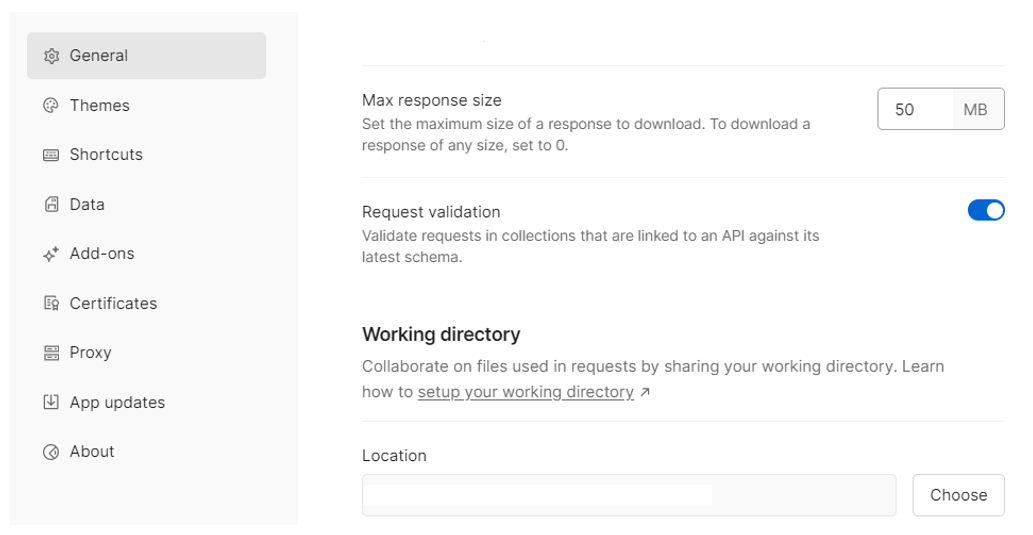Image resolution: width=1033 pixels, height=535 pixels.
Task: Click the Themes palette icon
Action: [51, 105]
